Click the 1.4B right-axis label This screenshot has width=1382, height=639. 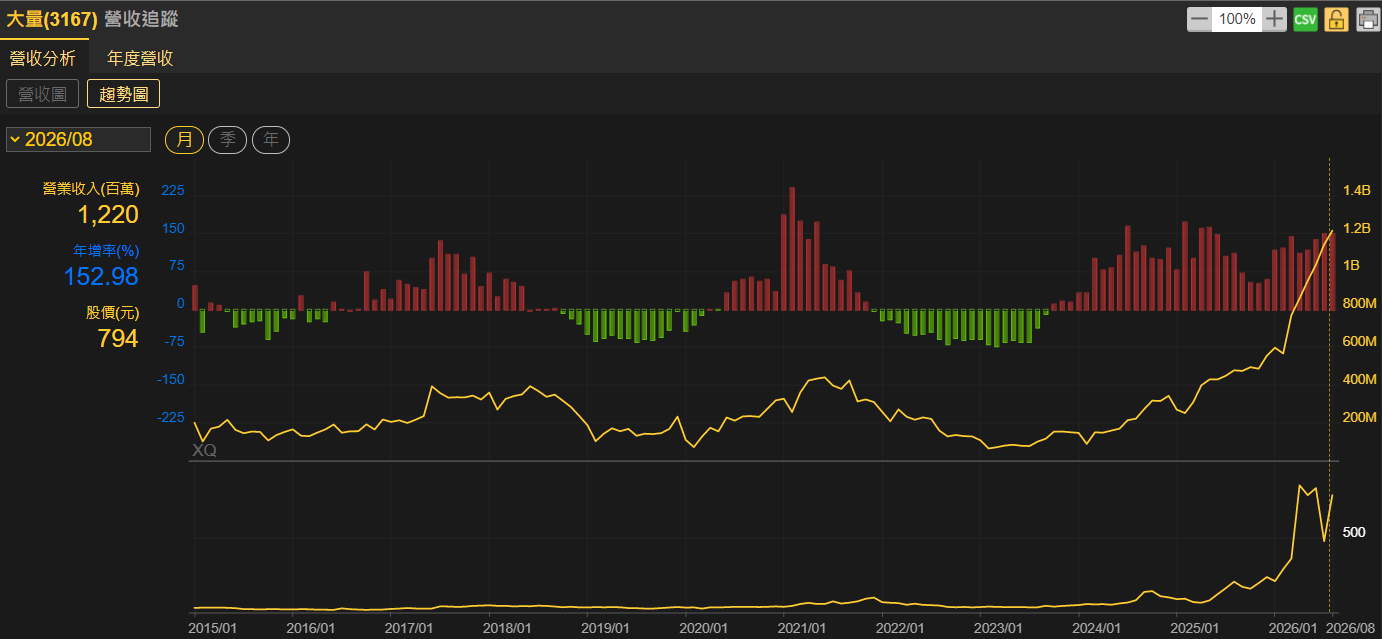click(x=1356, y=190)
